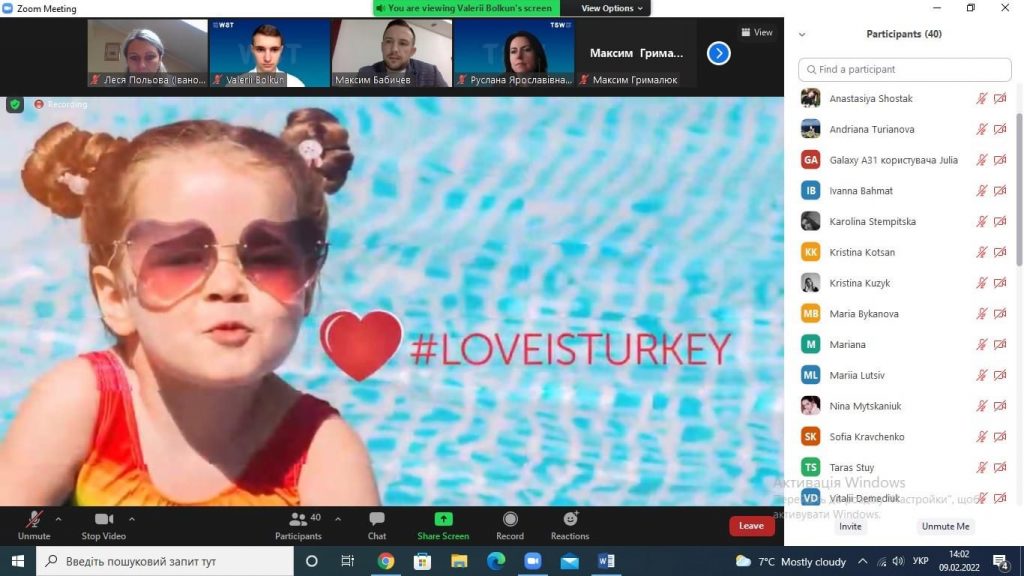Click the Find a participant search field
This screenshot has height=576, width=1024.
click(905, 70)
